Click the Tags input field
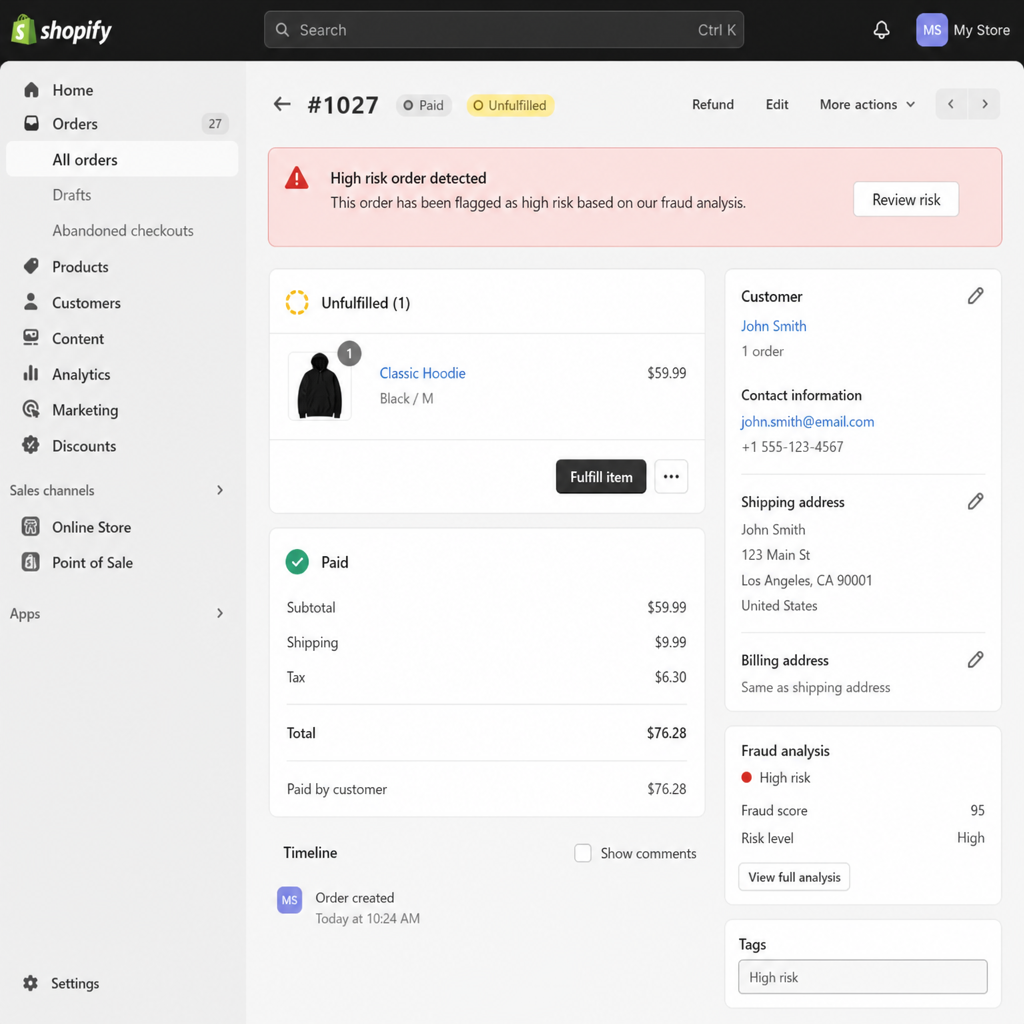Viewport: 1024px width, 1024px height. pyautogui.click(x=863, y=977)
